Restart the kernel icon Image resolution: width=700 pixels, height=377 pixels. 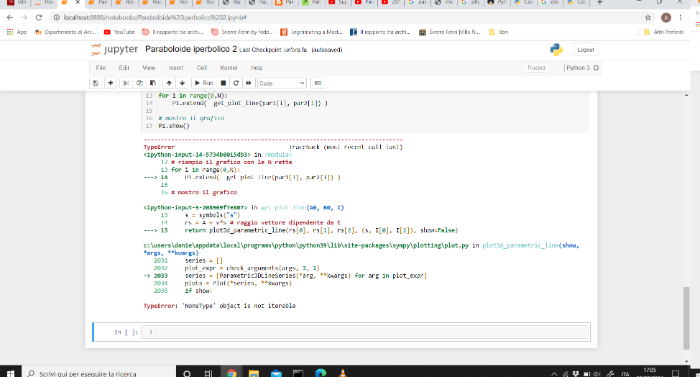coord(236,83)
